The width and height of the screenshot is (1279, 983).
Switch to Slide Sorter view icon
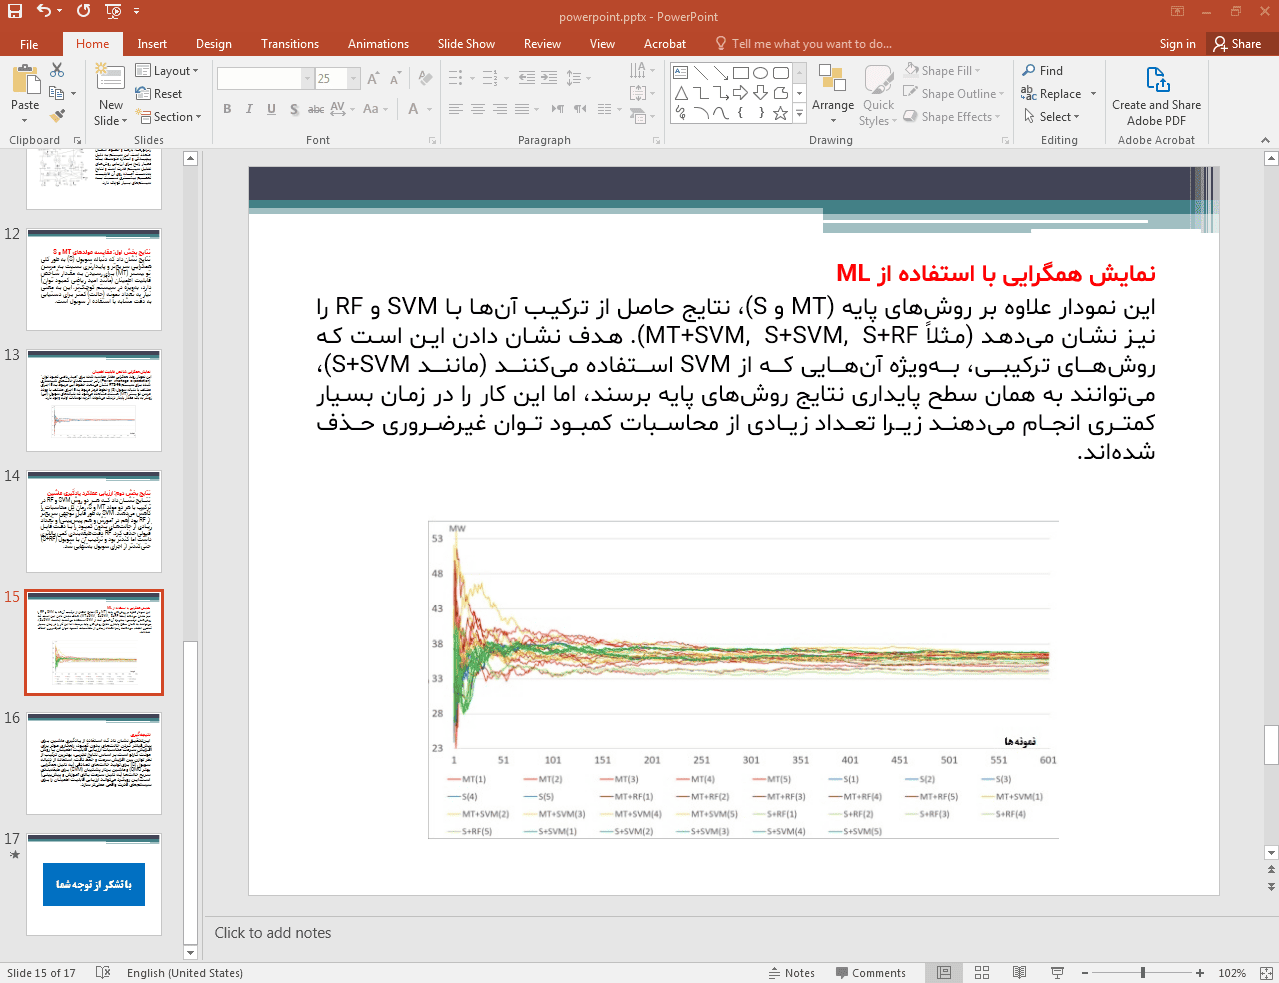point(982,973)
